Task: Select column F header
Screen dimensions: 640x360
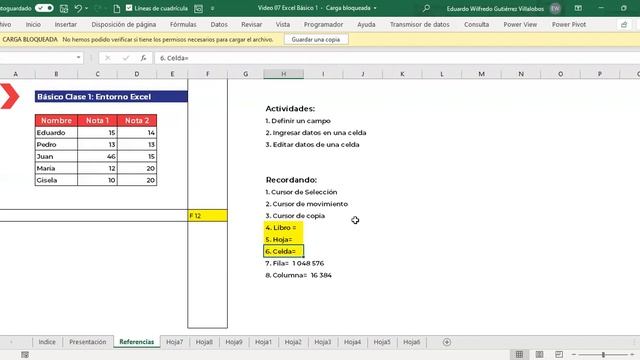Action: [x=207, y=74]
